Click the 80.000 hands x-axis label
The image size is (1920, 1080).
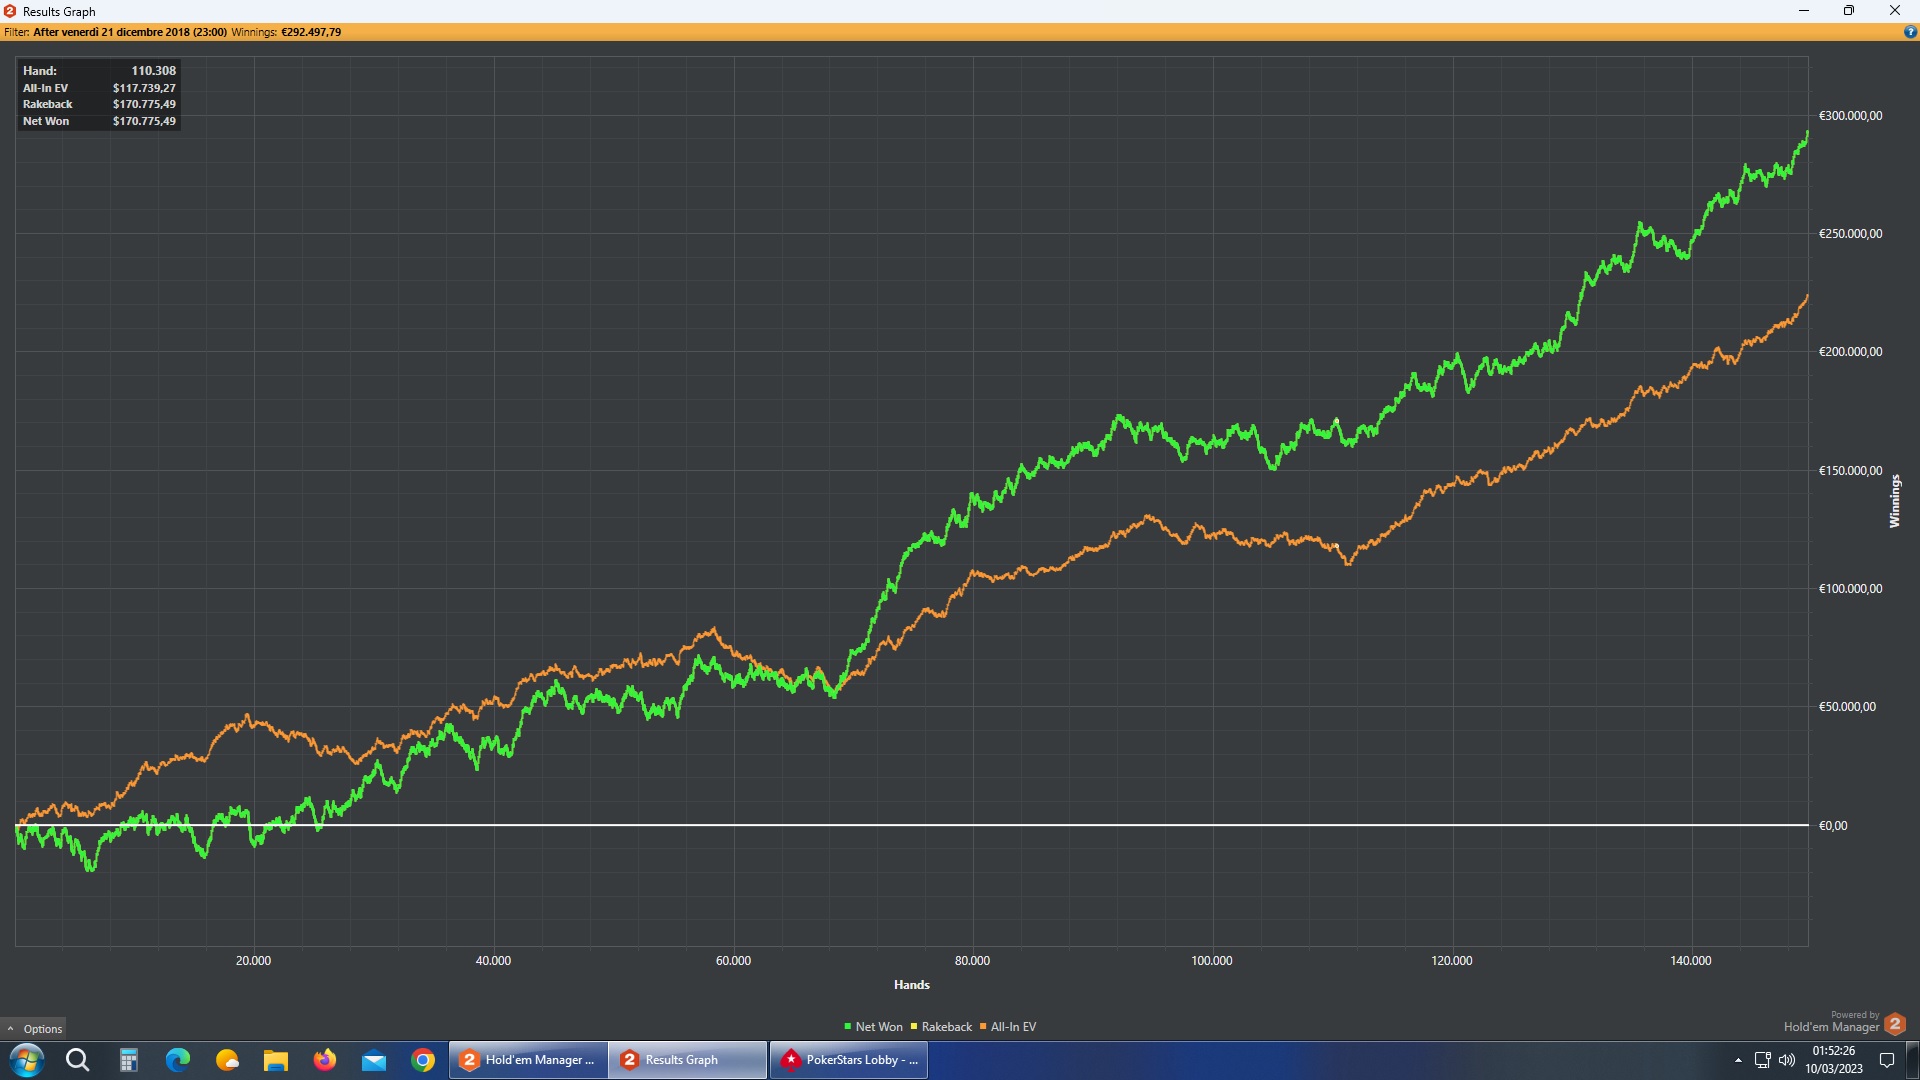pyautogui.click(x=972, y=961)
